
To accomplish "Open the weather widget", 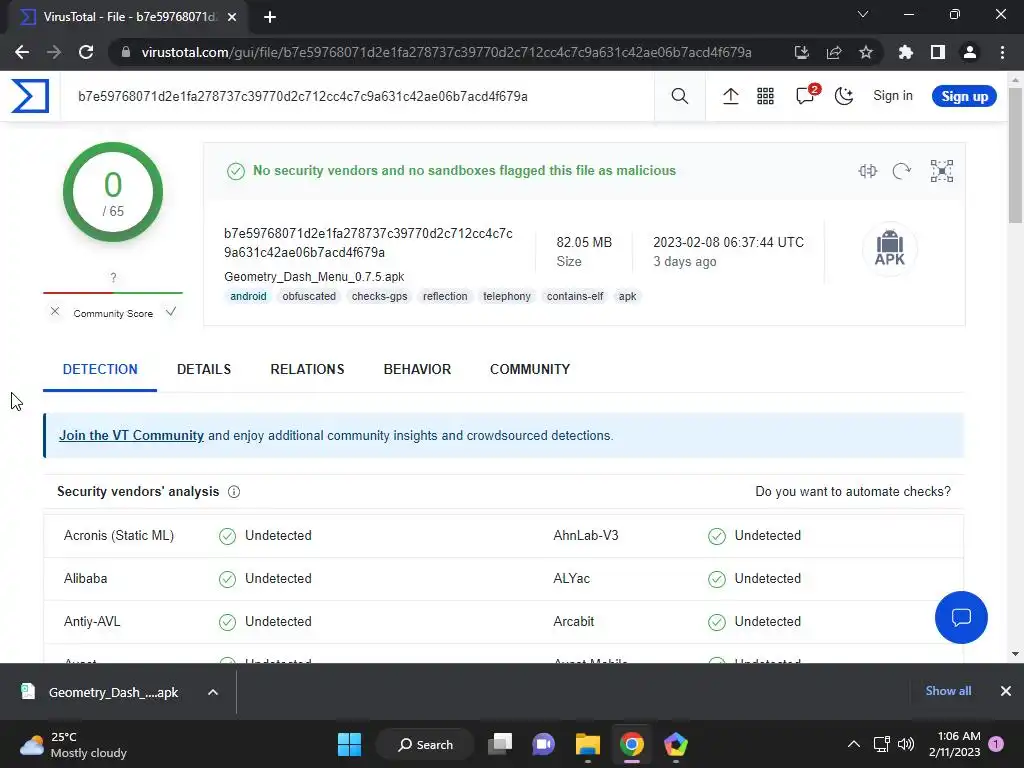I will (x=73, y=744).
